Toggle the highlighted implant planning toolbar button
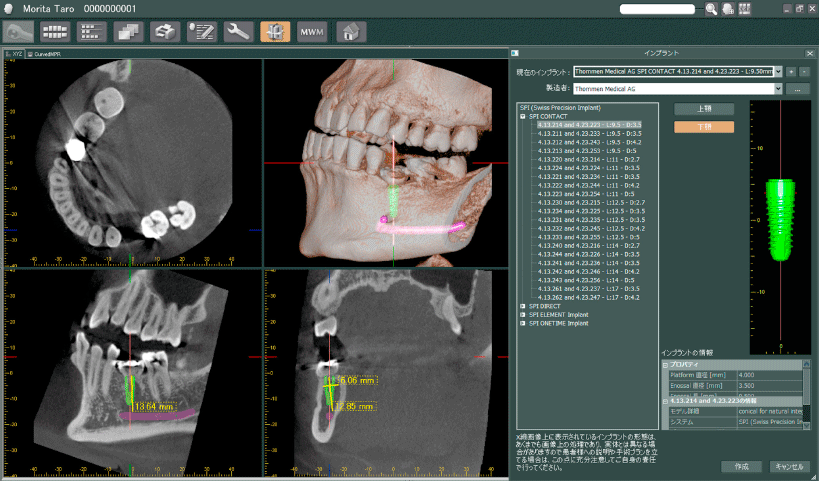The height and width of the screenshot is (481, 819). pyautogui.click(x=275, y=30)
